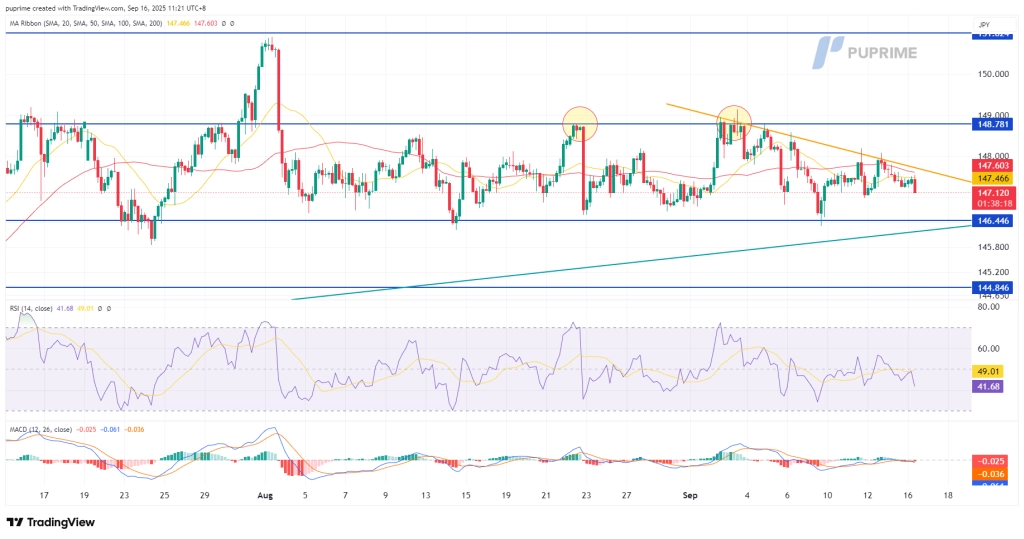Select the RSI (14, close) indicator legend
1024x539 pixels.
pos(38,309)
